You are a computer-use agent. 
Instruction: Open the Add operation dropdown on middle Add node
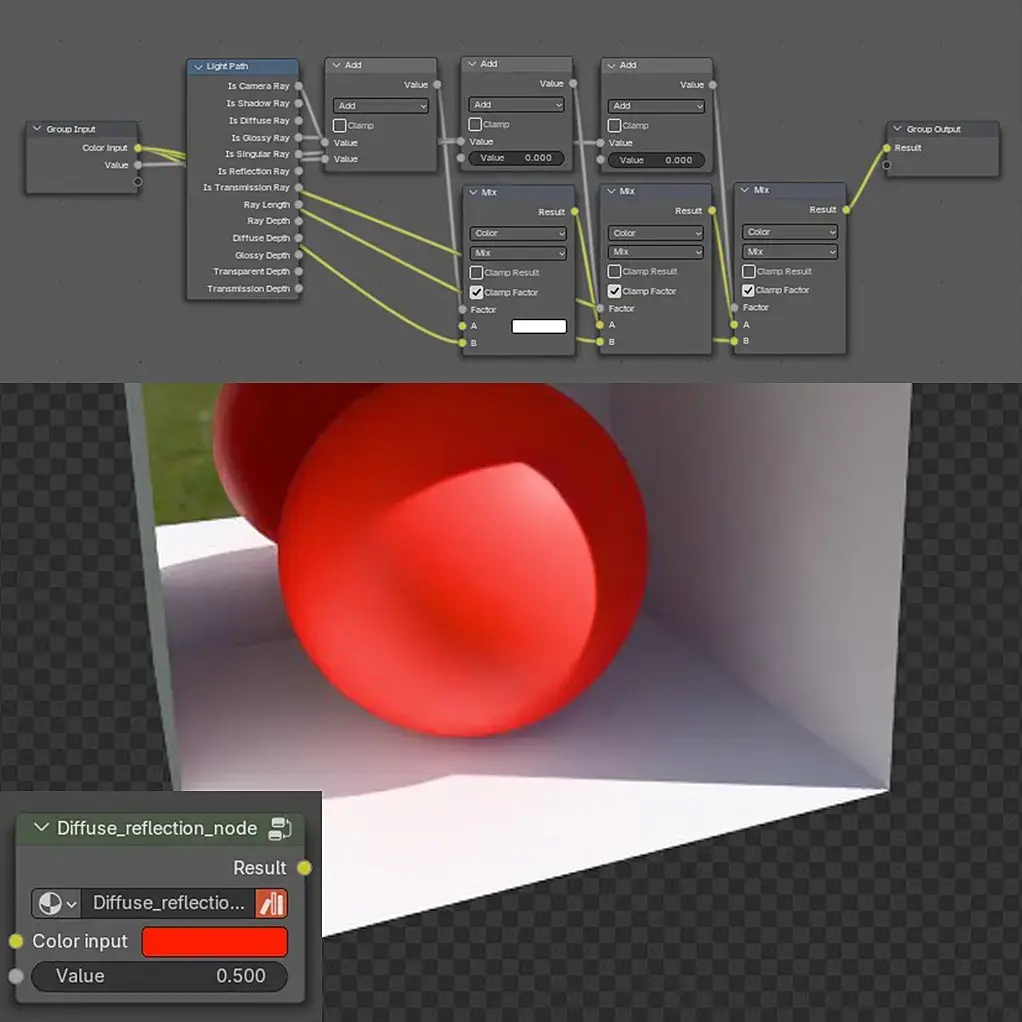pyautogui.click(x=516, y=104)
